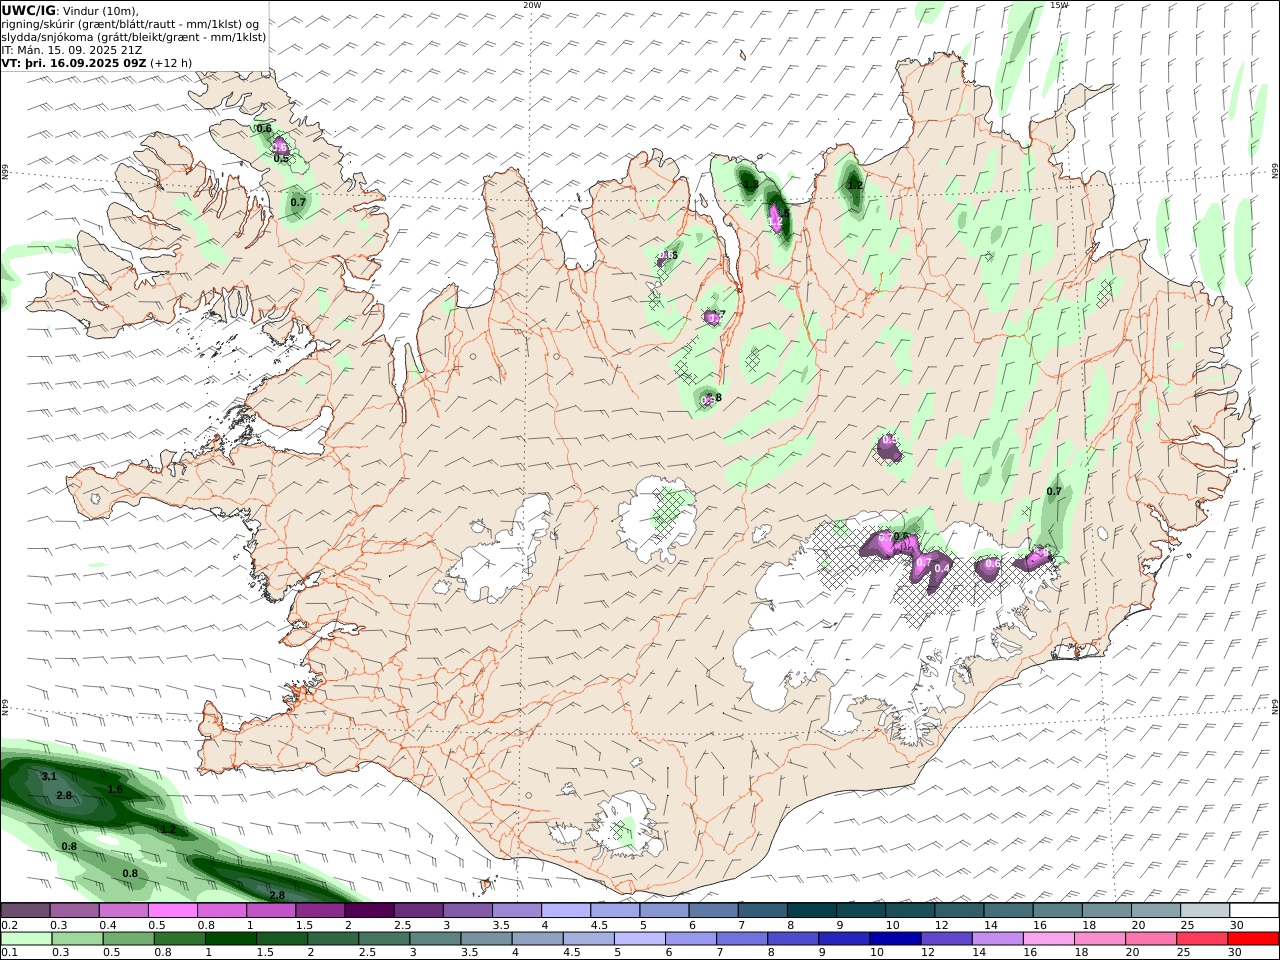
Task: Select the snow legend swatch labeled 2
Action: click(369, 910)
